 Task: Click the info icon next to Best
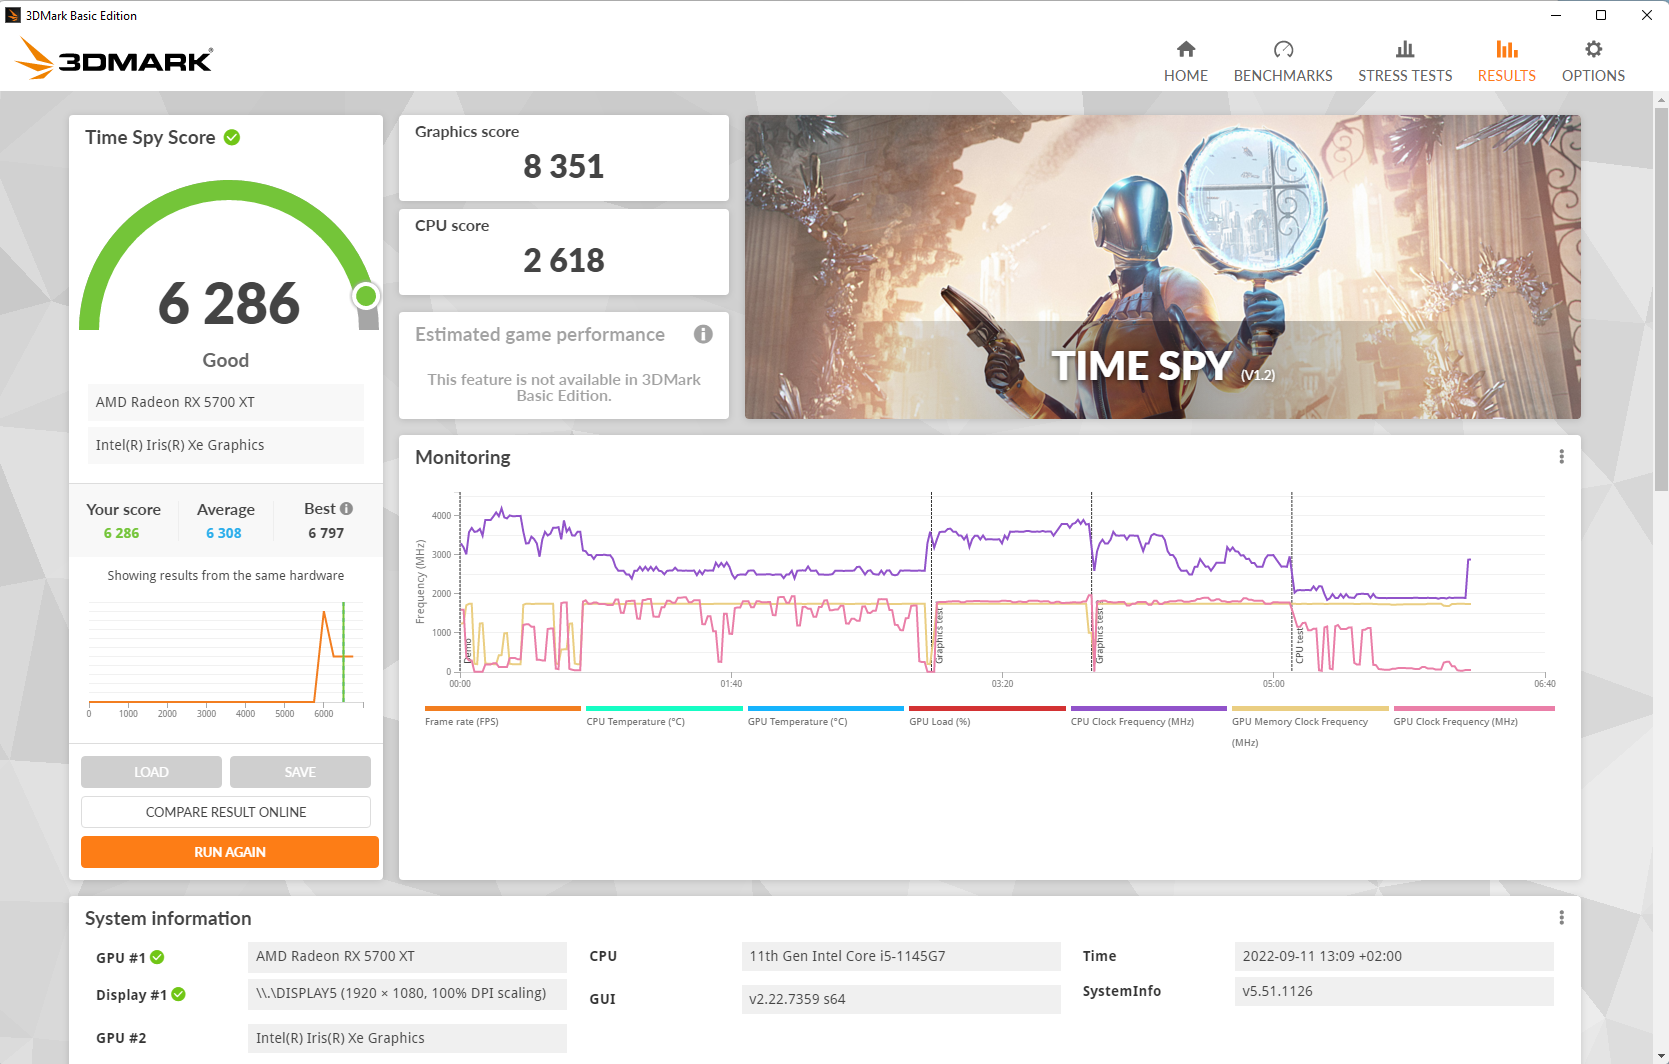[346, 508]
